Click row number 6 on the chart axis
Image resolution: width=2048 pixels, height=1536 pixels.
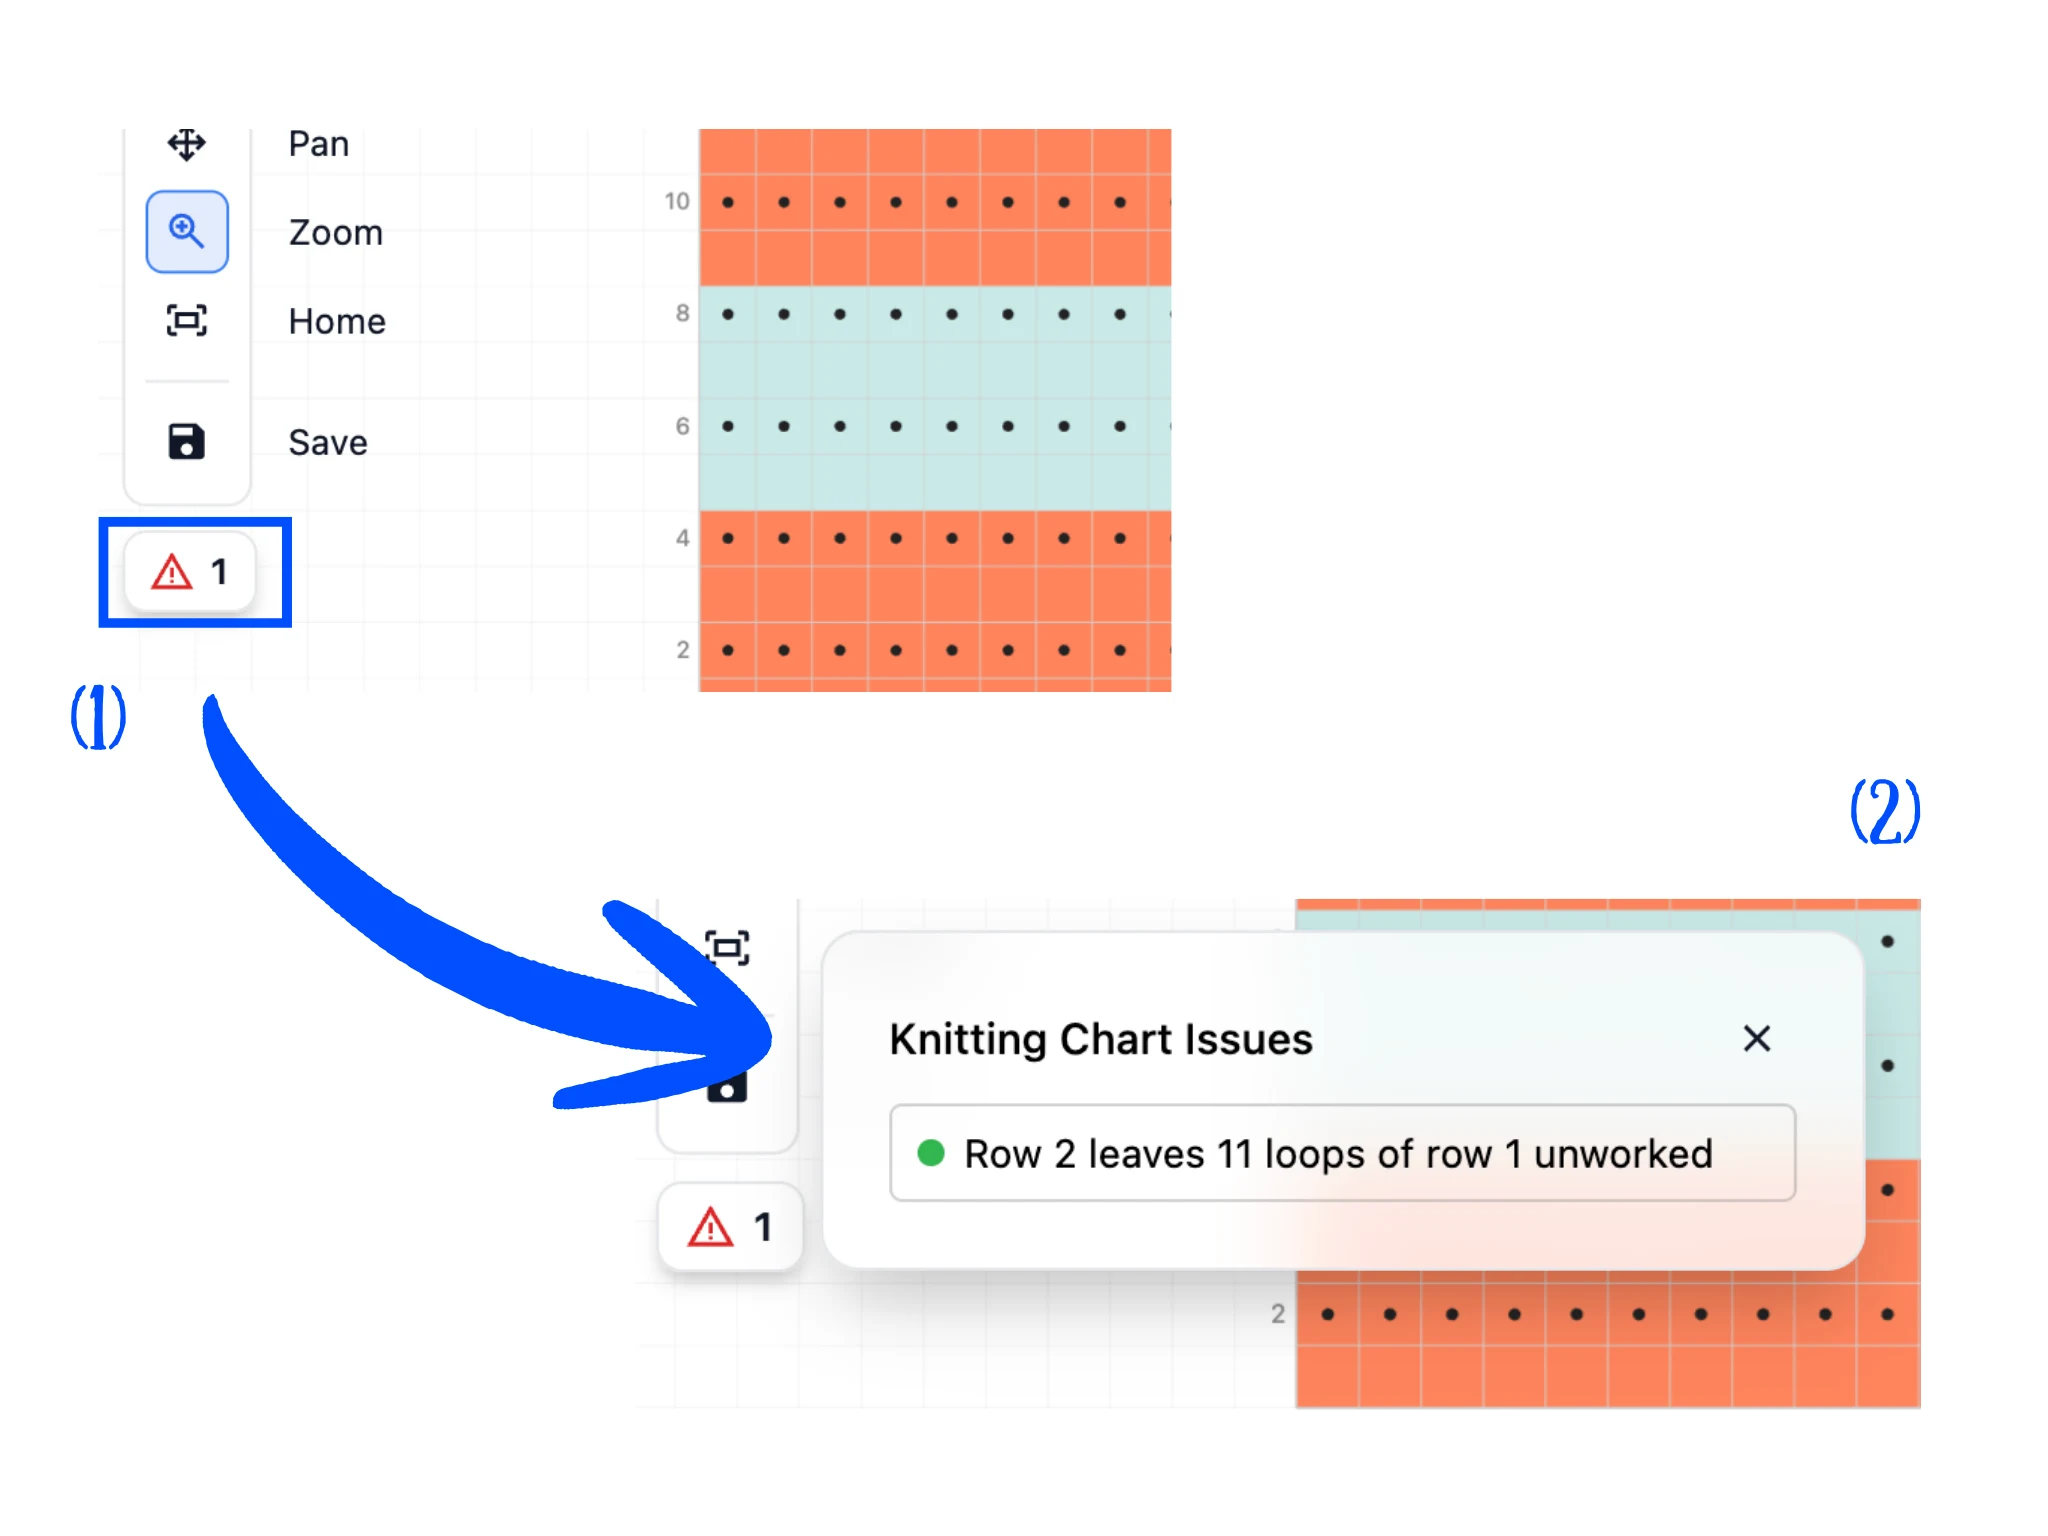[682, 426]
